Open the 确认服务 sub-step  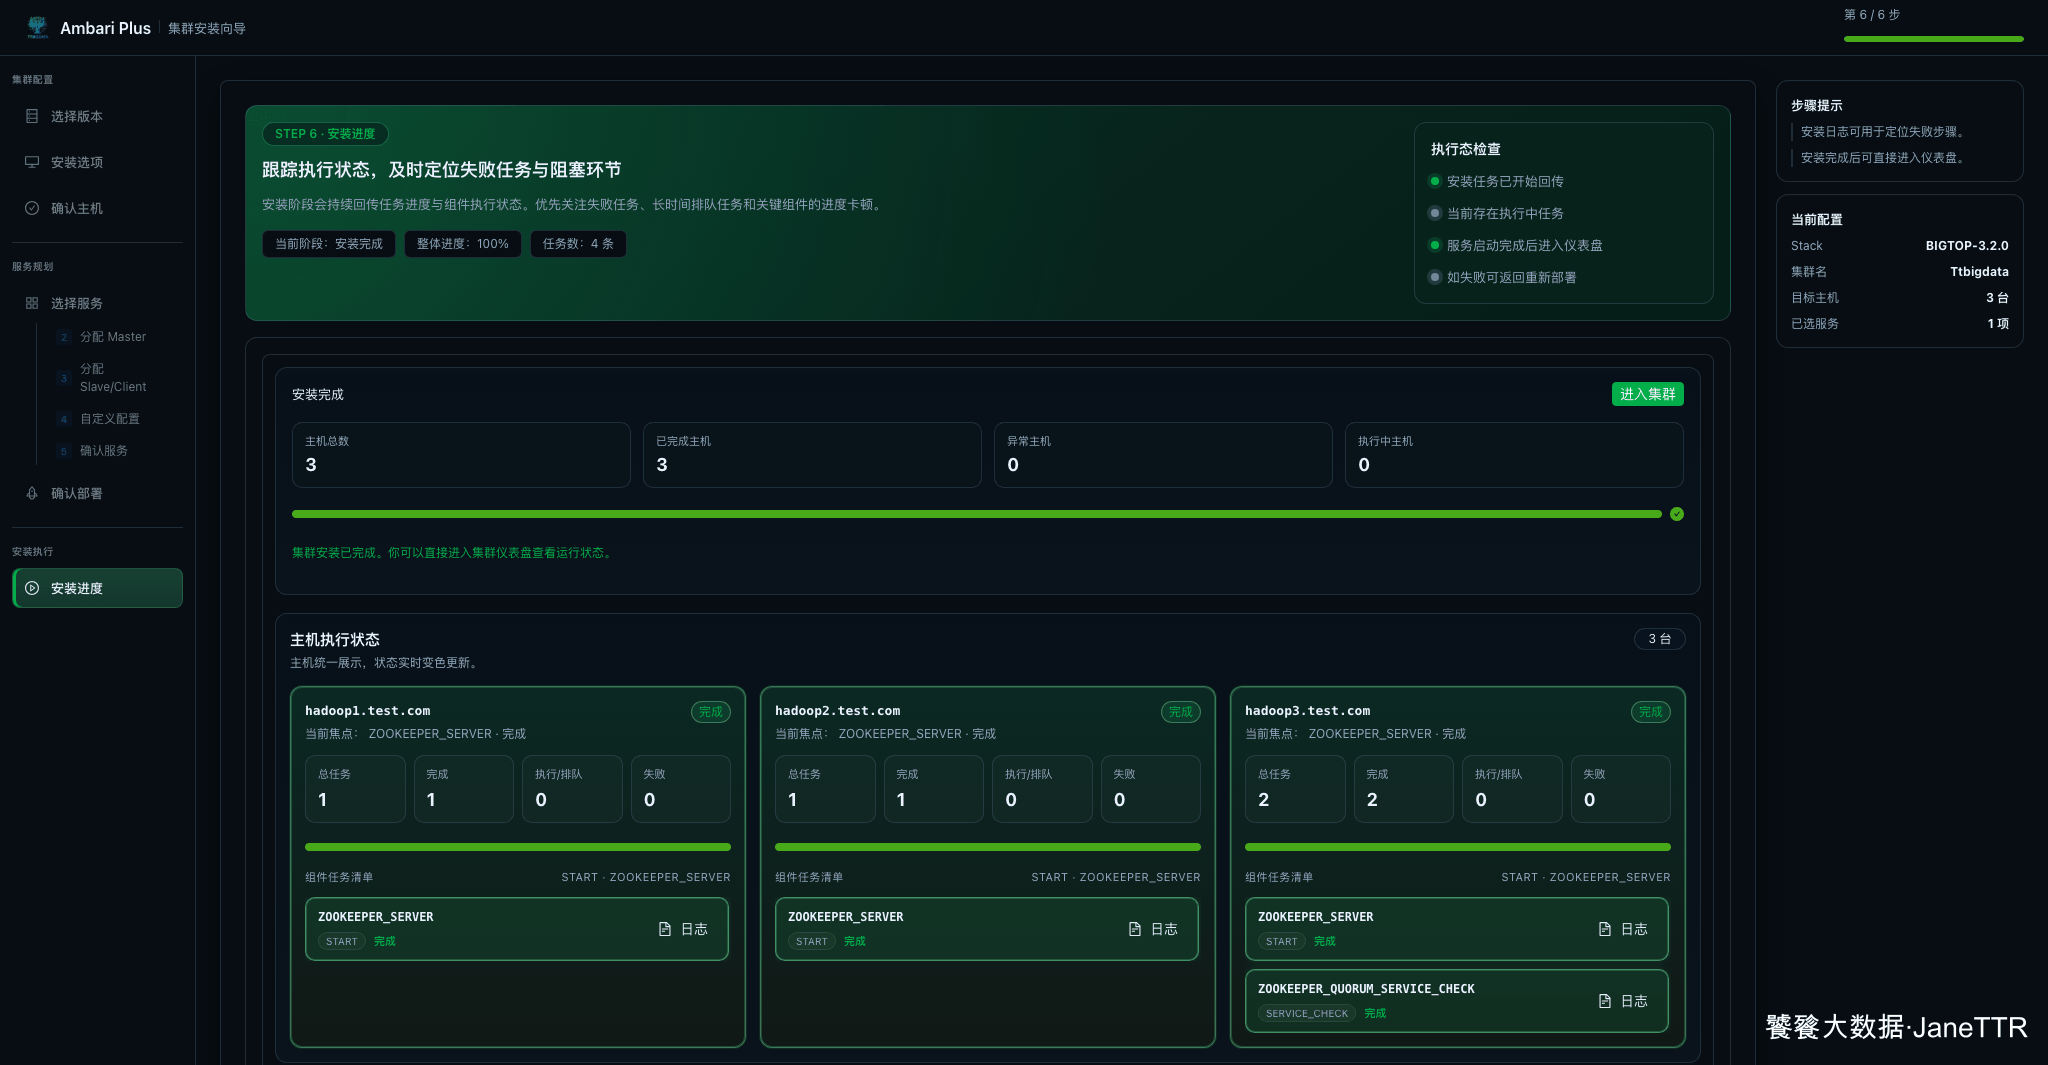tap(103, 451)
